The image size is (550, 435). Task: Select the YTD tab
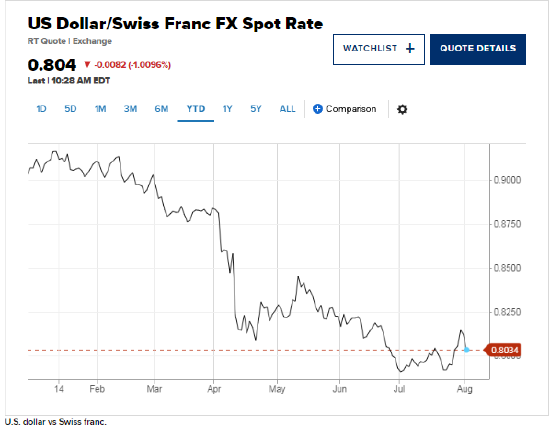point(196,109)
